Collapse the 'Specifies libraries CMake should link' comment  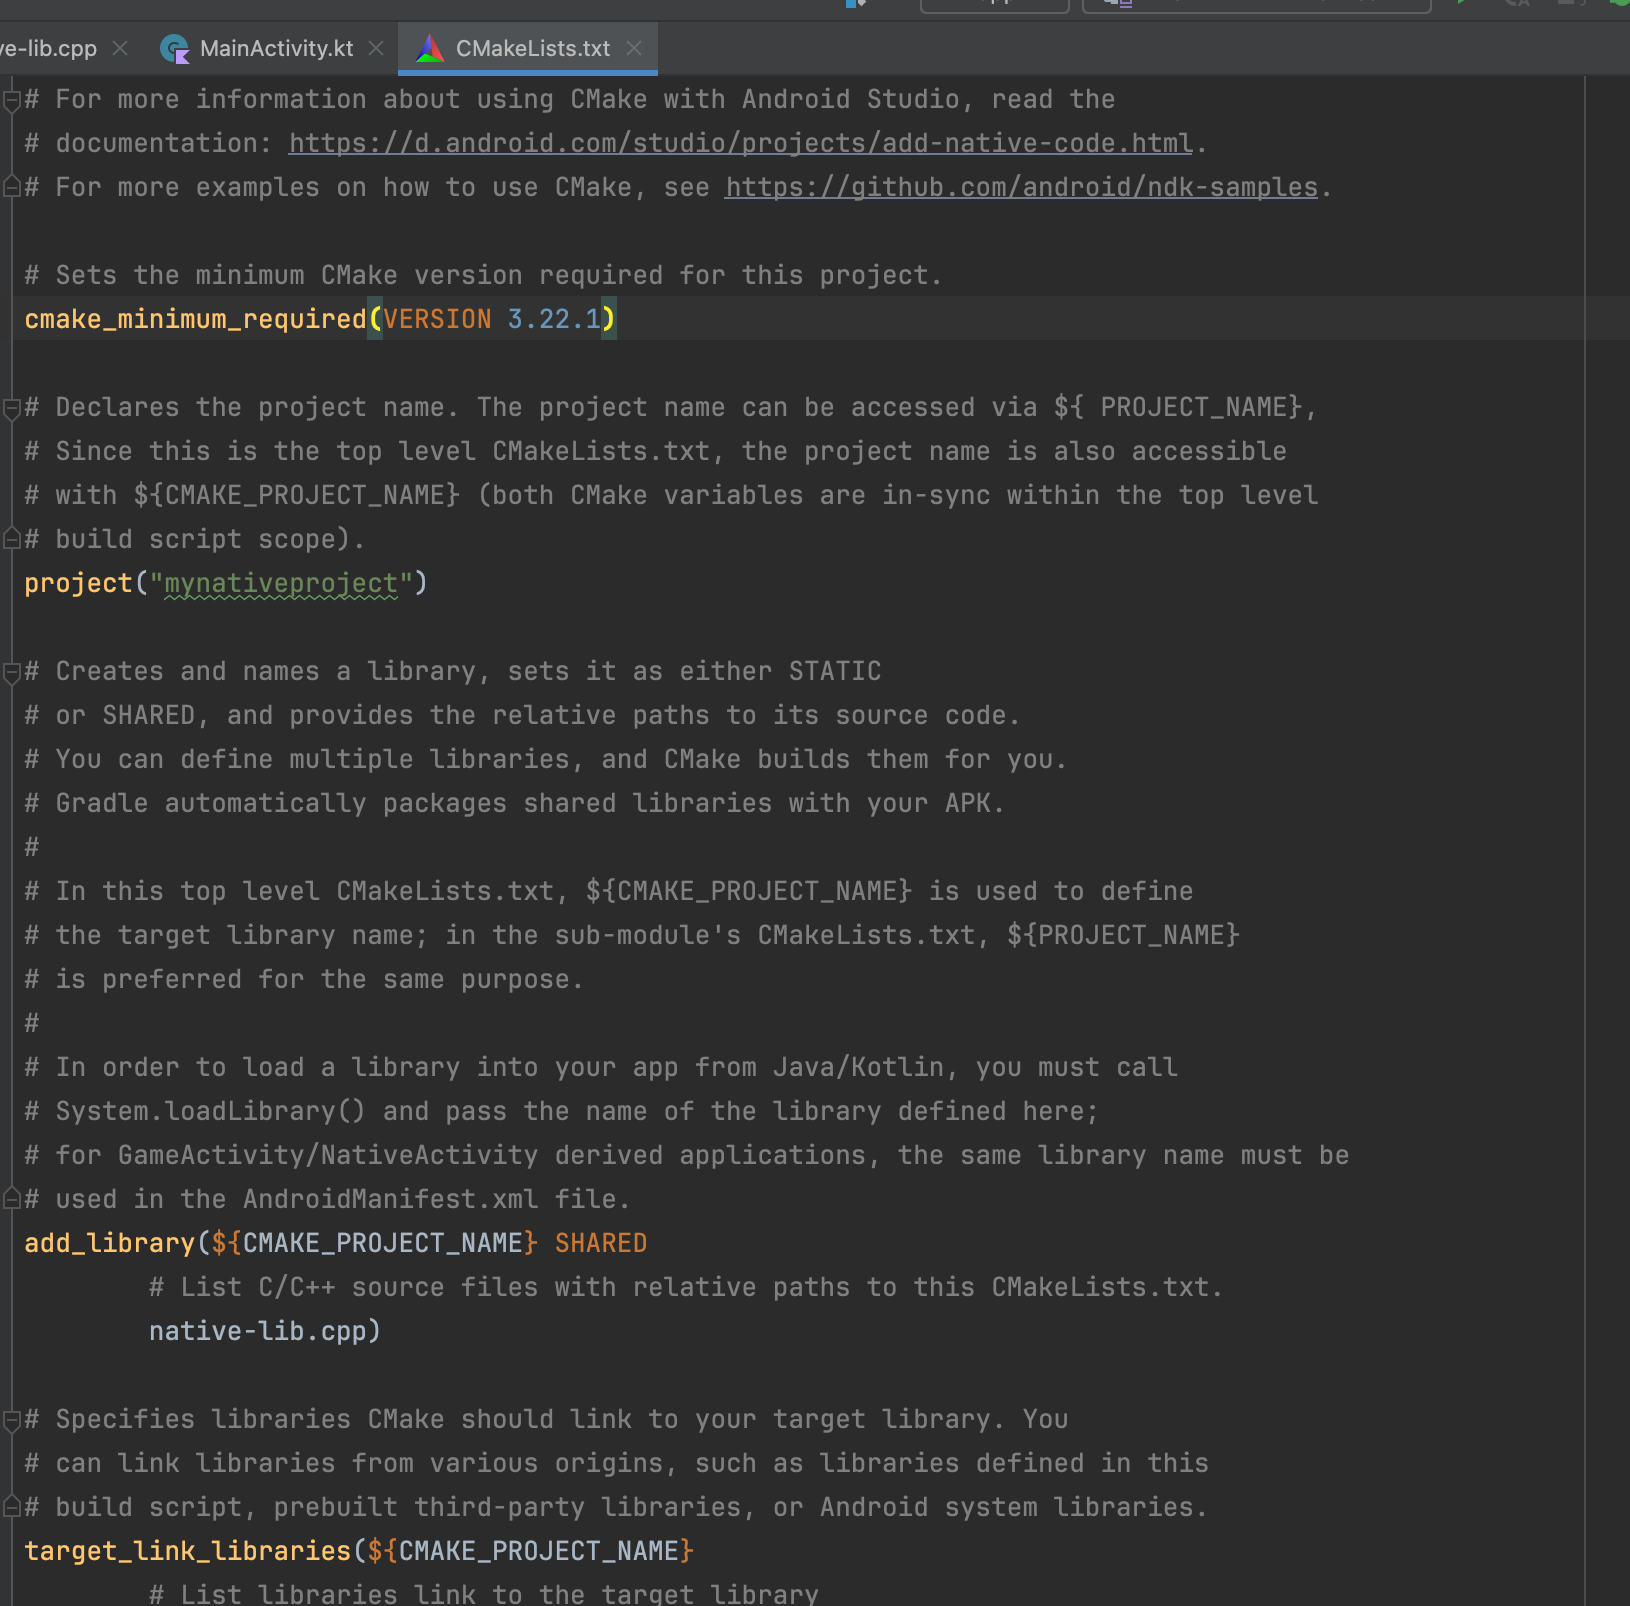(x=12, y=1420)
